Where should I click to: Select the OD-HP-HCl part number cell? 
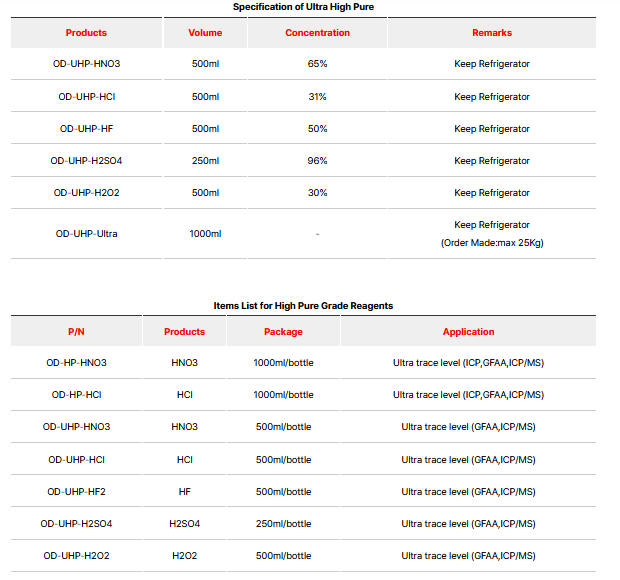[x=76, y=395]
